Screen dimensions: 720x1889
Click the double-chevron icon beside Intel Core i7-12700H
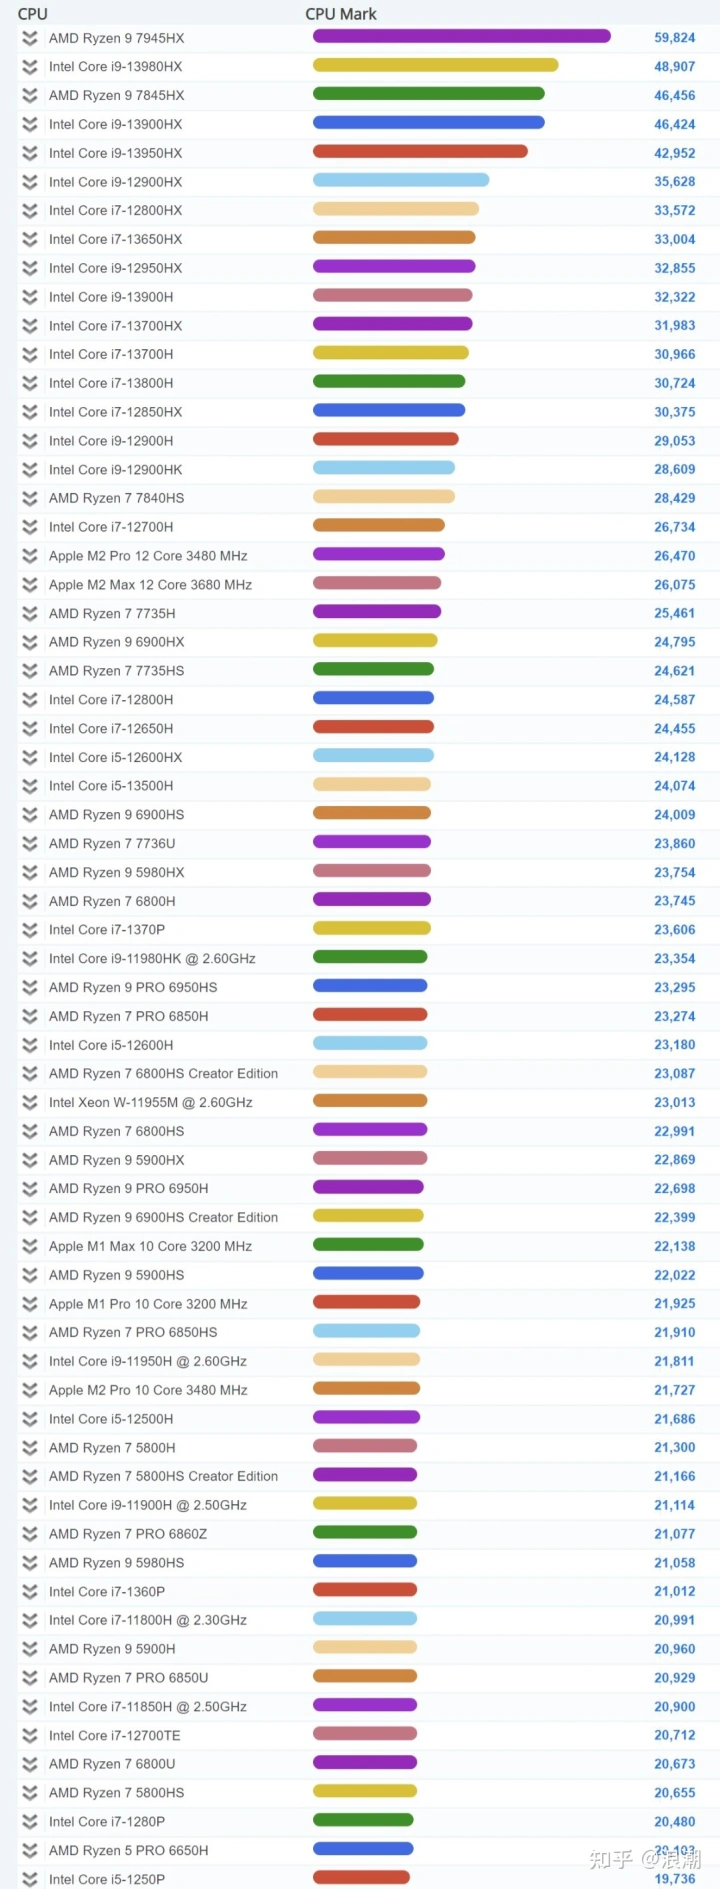tap(30, 527)
